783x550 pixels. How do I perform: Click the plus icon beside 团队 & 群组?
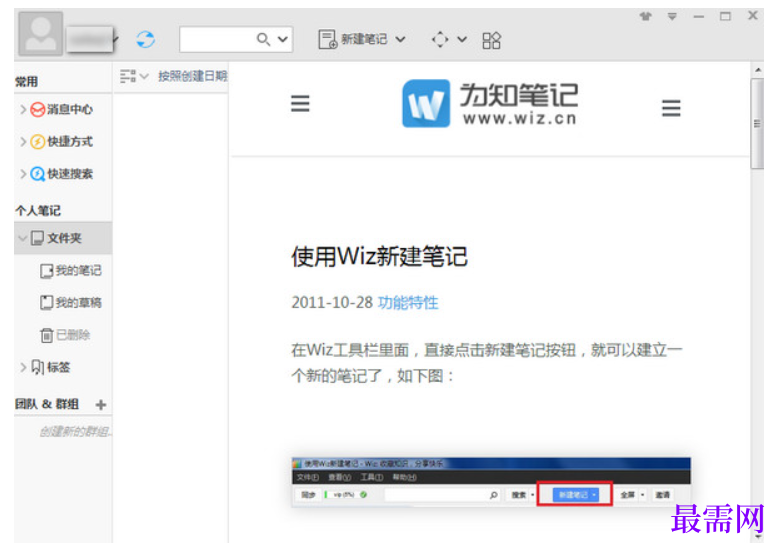[x=101, y=404]
